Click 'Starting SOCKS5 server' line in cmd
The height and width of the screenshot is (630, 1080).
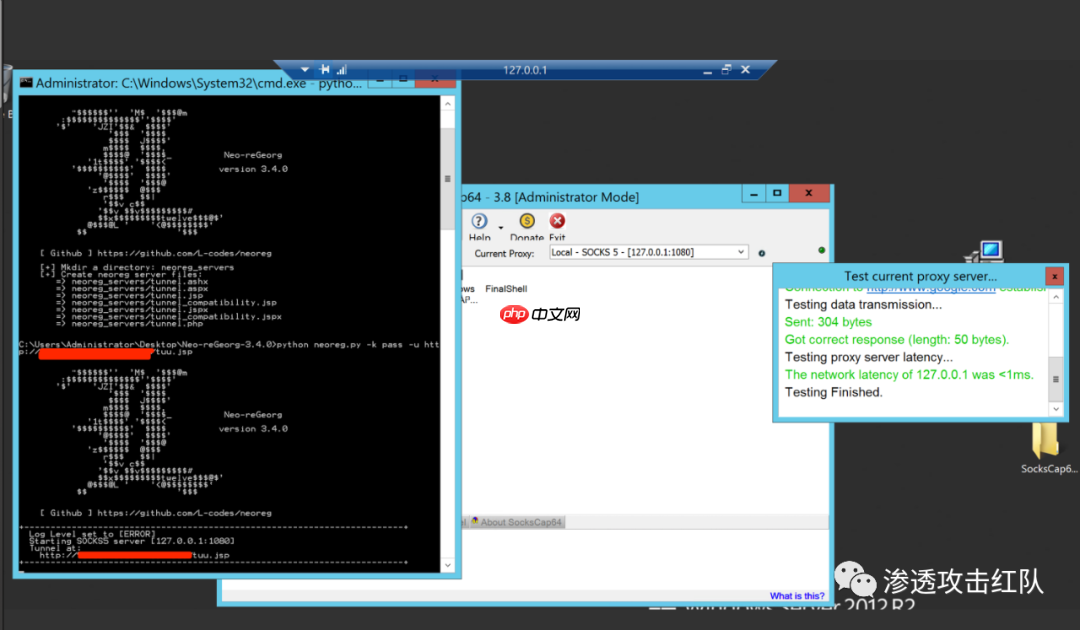pyautogui.click(x=132, y=541)
